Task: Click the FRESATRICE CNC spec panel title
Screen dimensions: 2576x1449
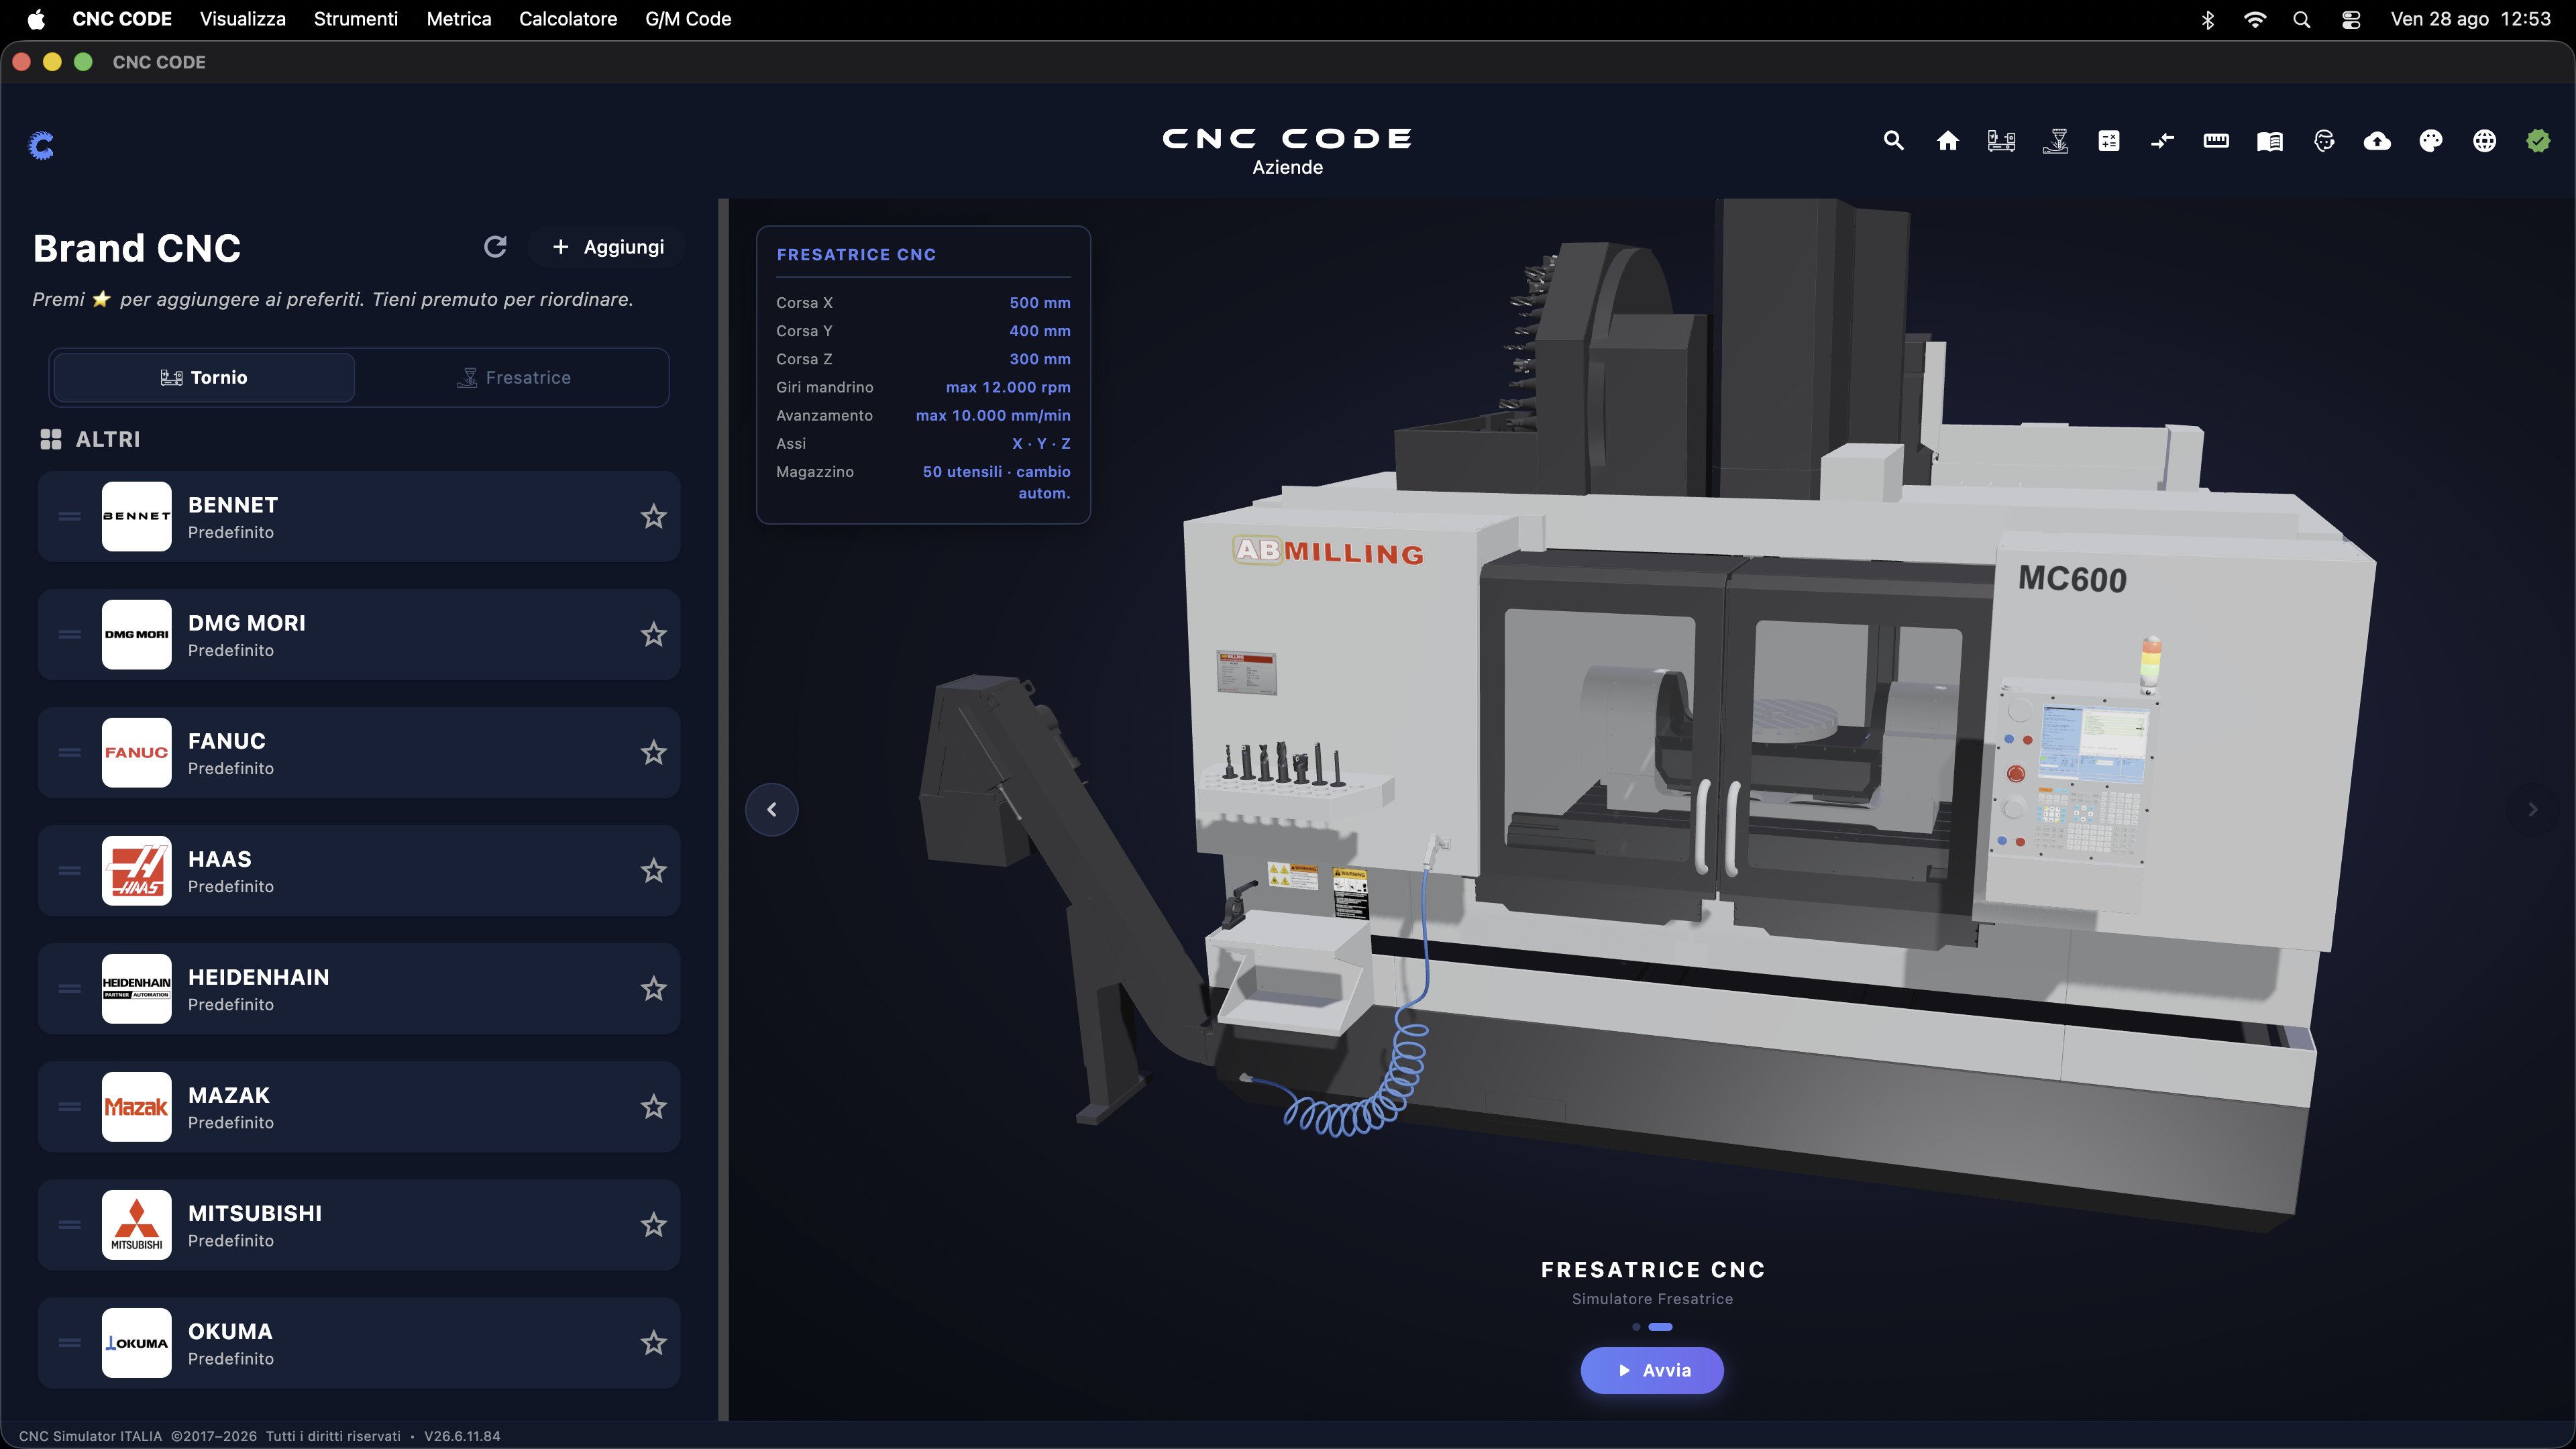Action: 856,255
